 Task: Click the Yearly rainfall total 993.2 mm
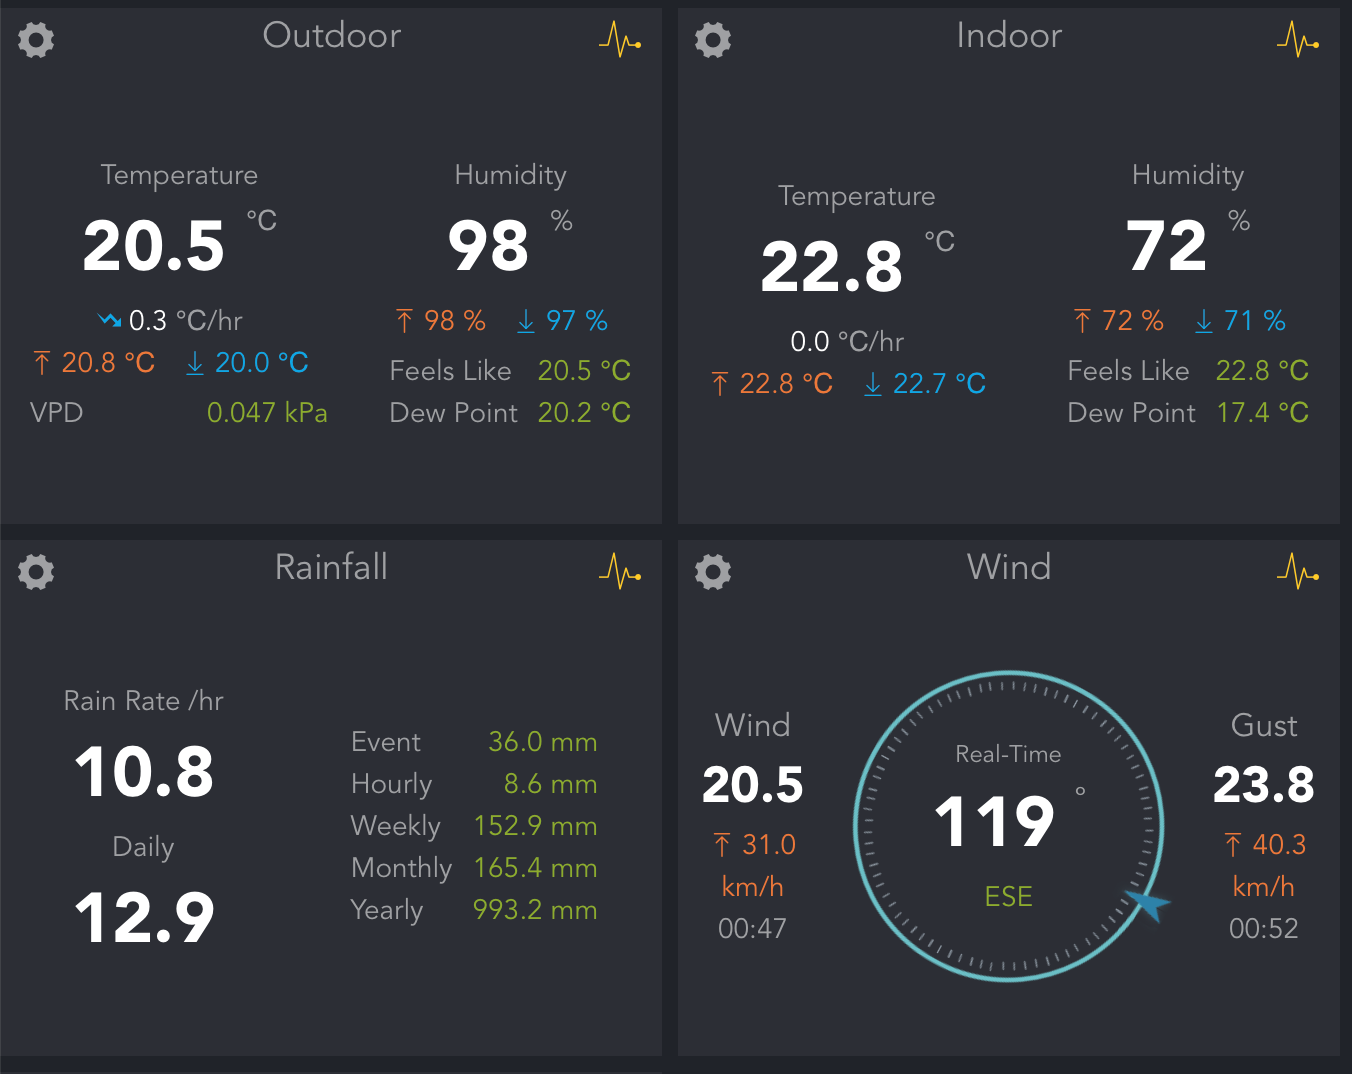(535, 910)
